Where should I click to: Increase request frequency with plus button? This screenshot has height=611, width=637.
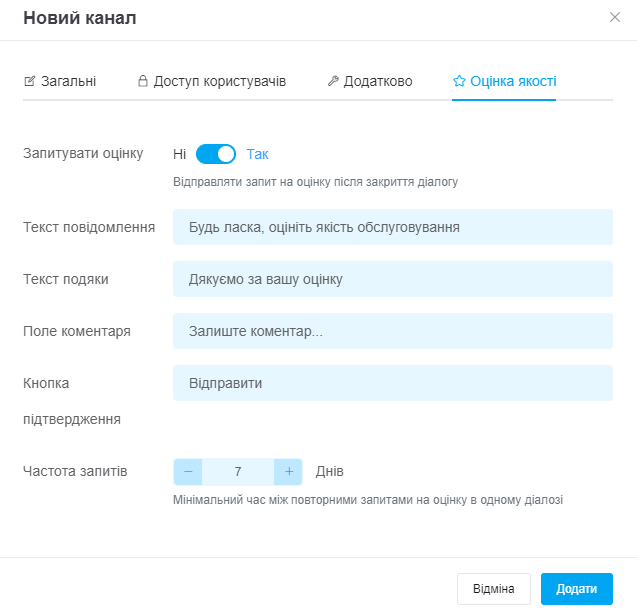[x=288, y=471]
